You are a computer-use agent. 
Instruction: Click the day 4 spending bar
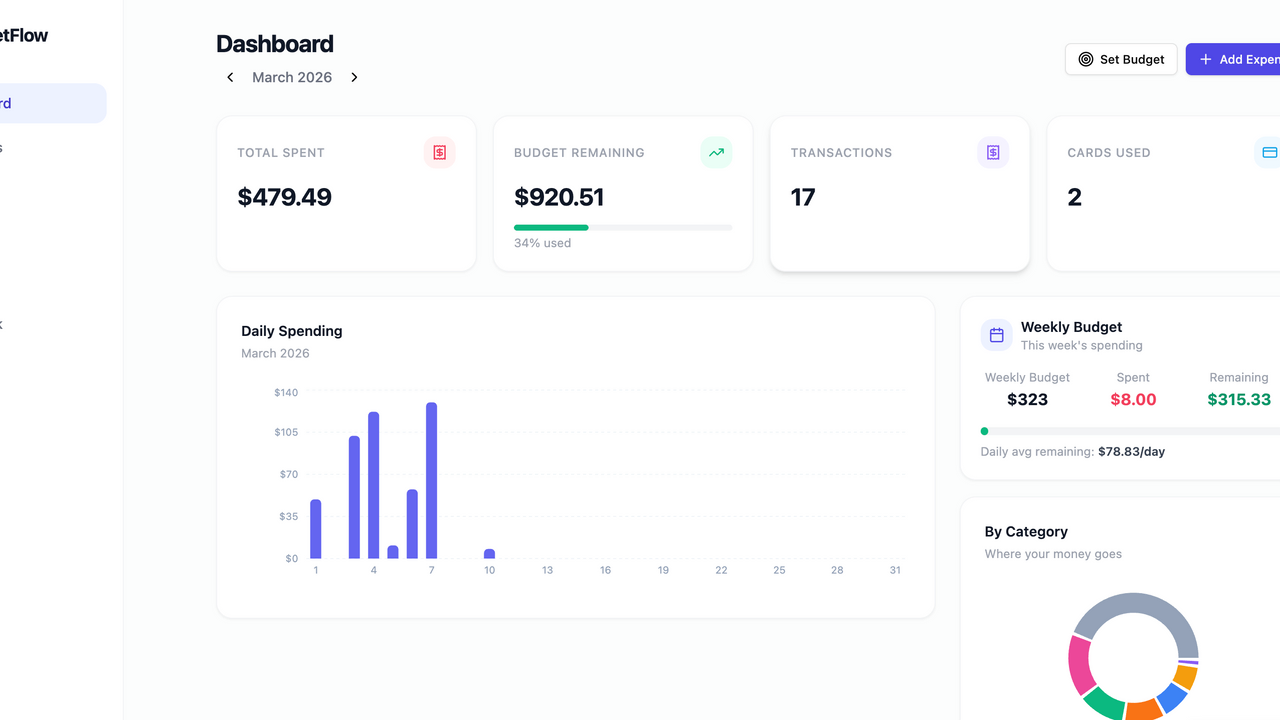click(374, 485)
